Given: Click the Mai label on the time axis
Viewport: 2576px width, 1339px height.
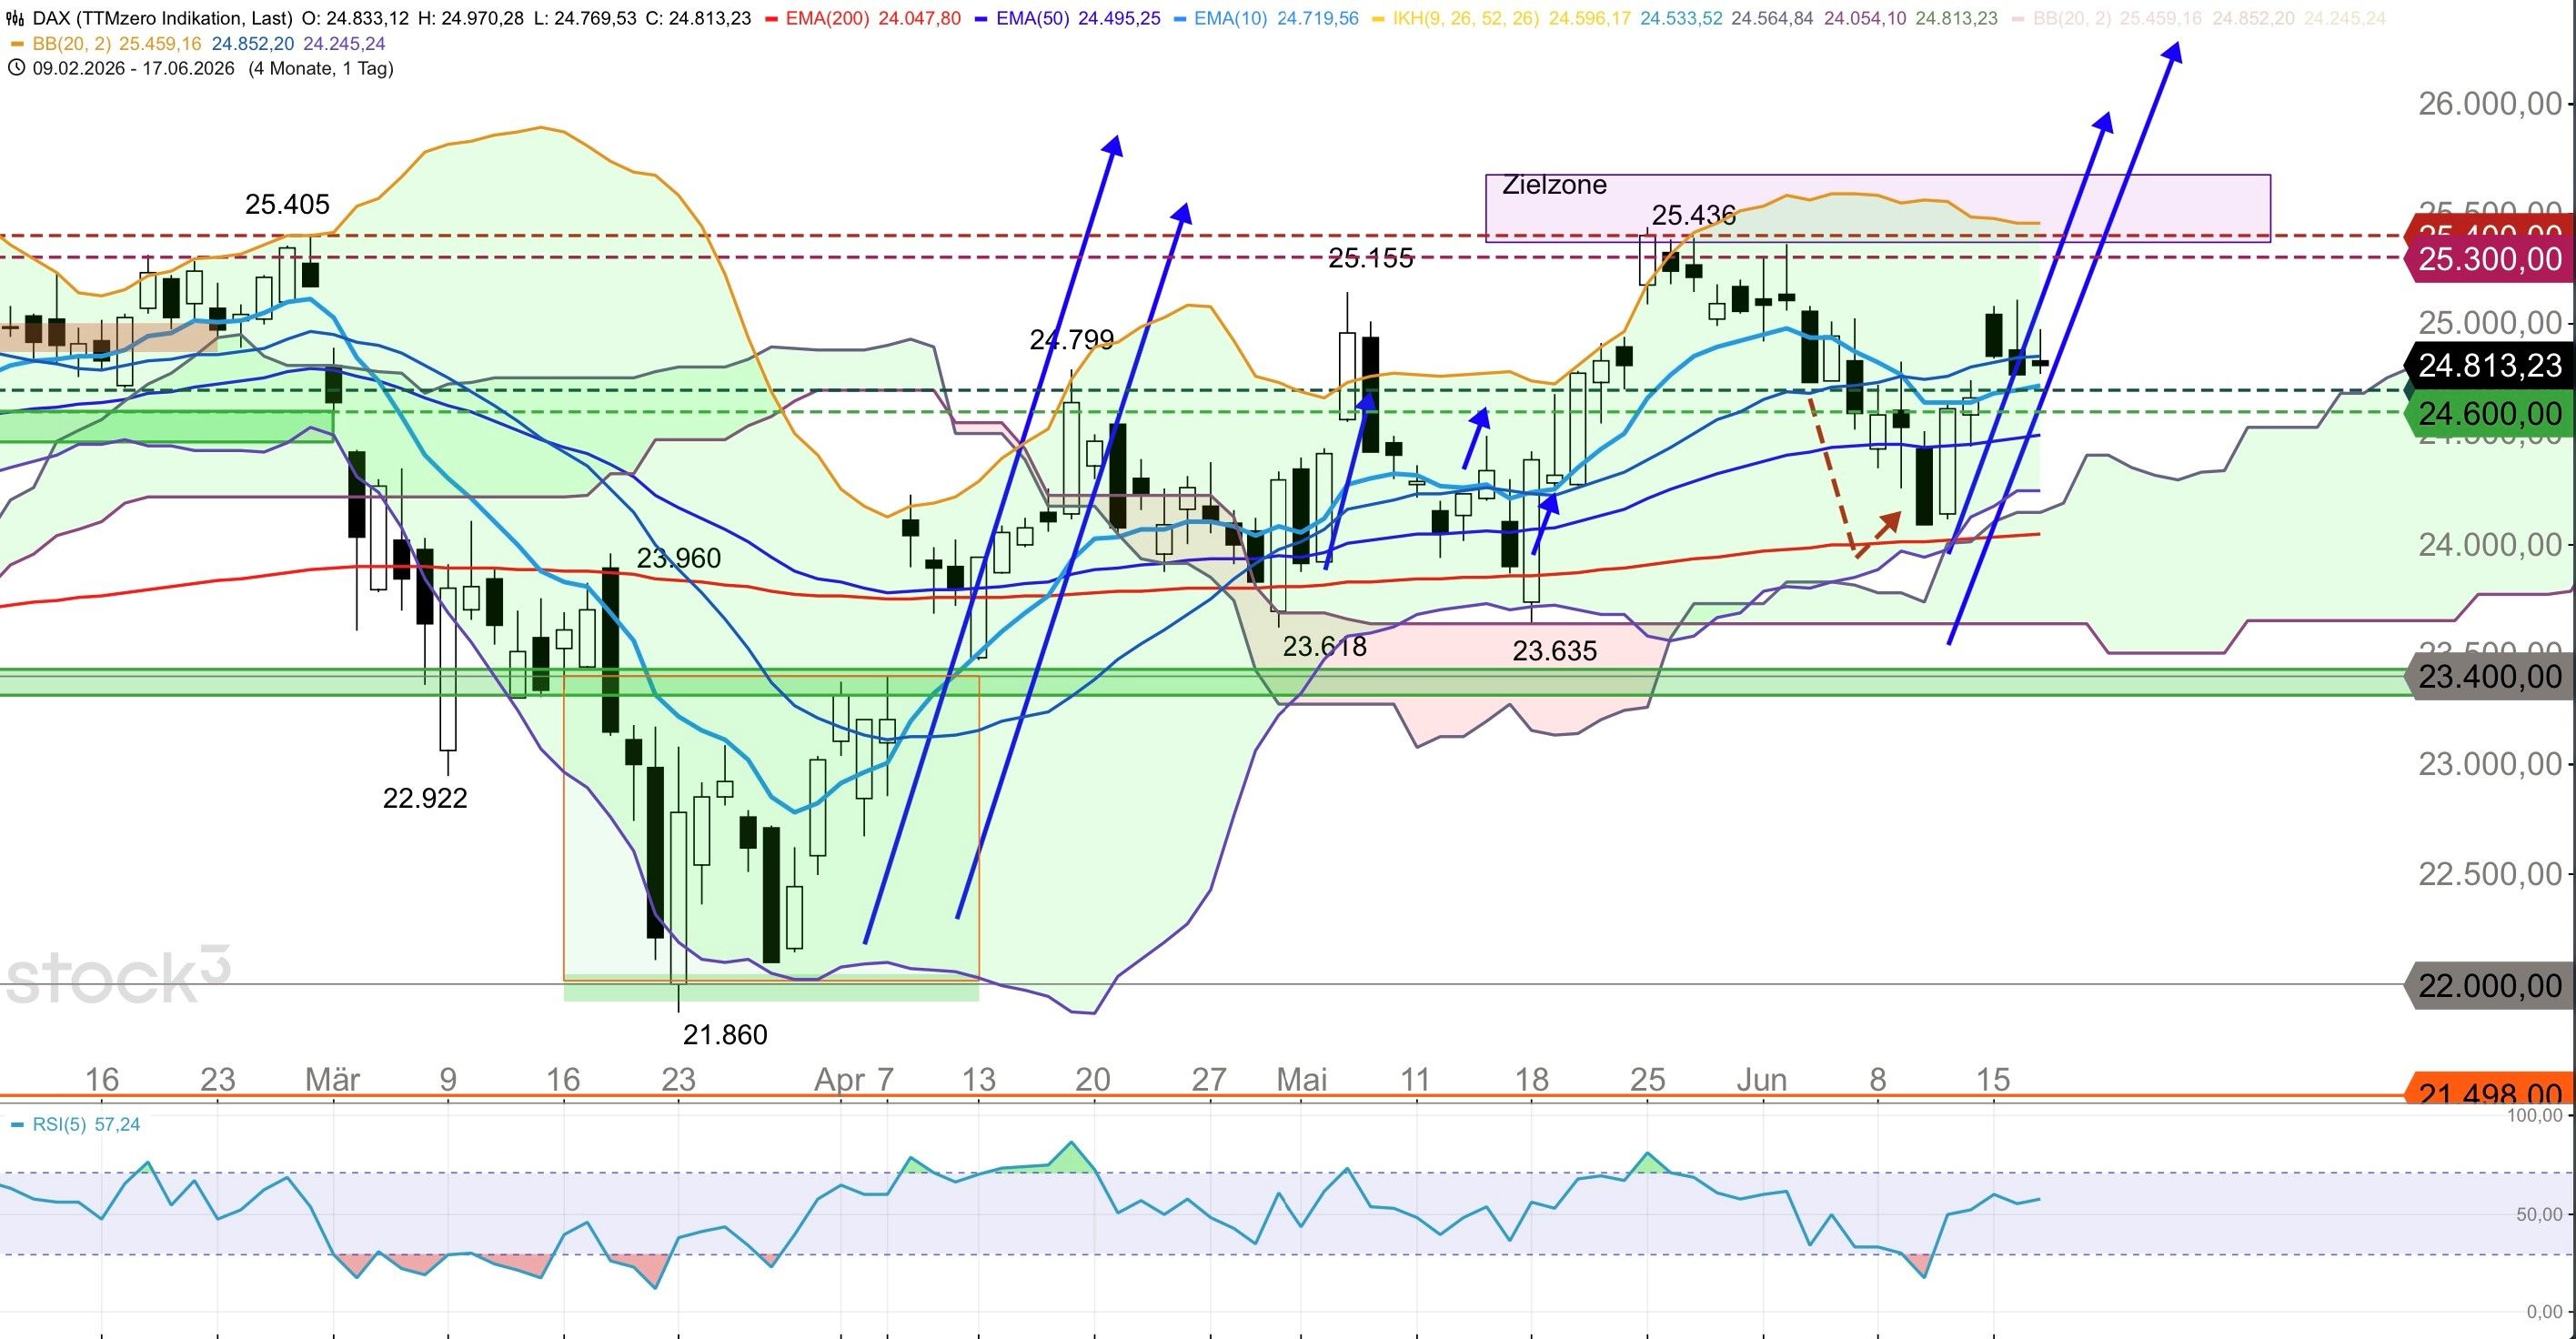Looking at the screenshot, I should (x=1302, y=1079).
